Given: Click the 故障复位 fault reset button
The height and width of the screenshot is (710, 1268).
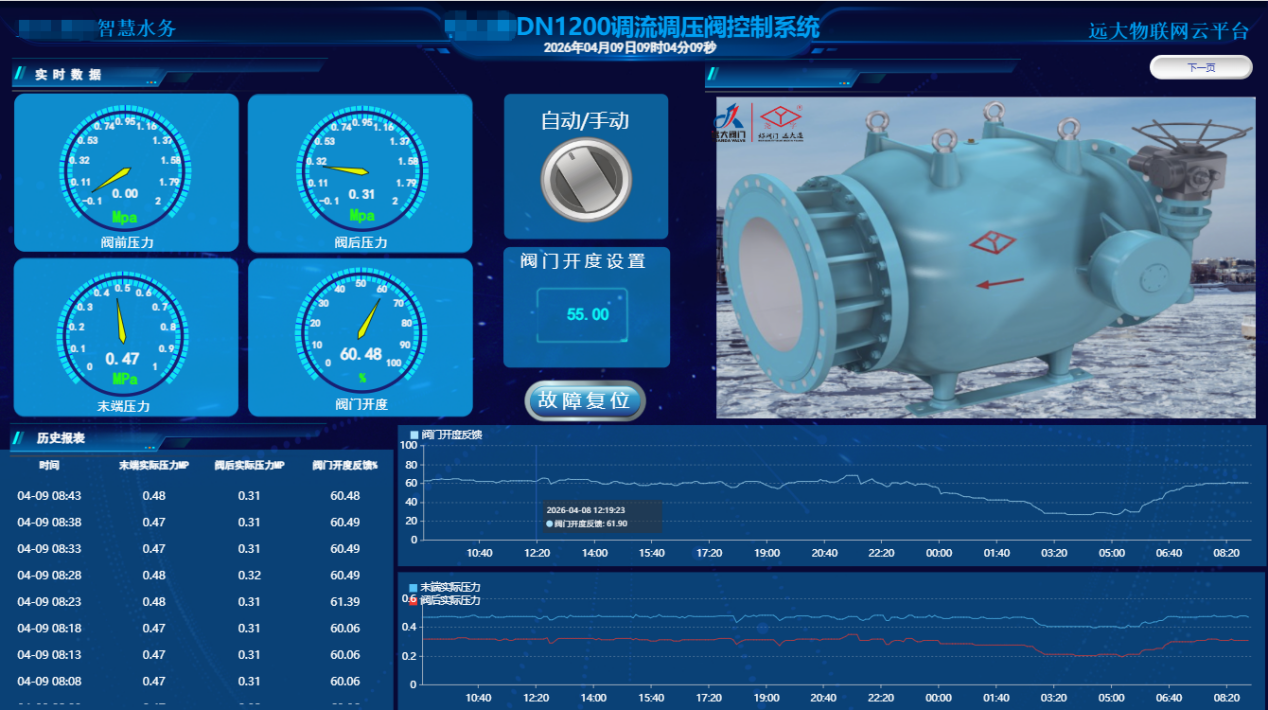Looking at the screenshot, I should [x=585, y=400].
